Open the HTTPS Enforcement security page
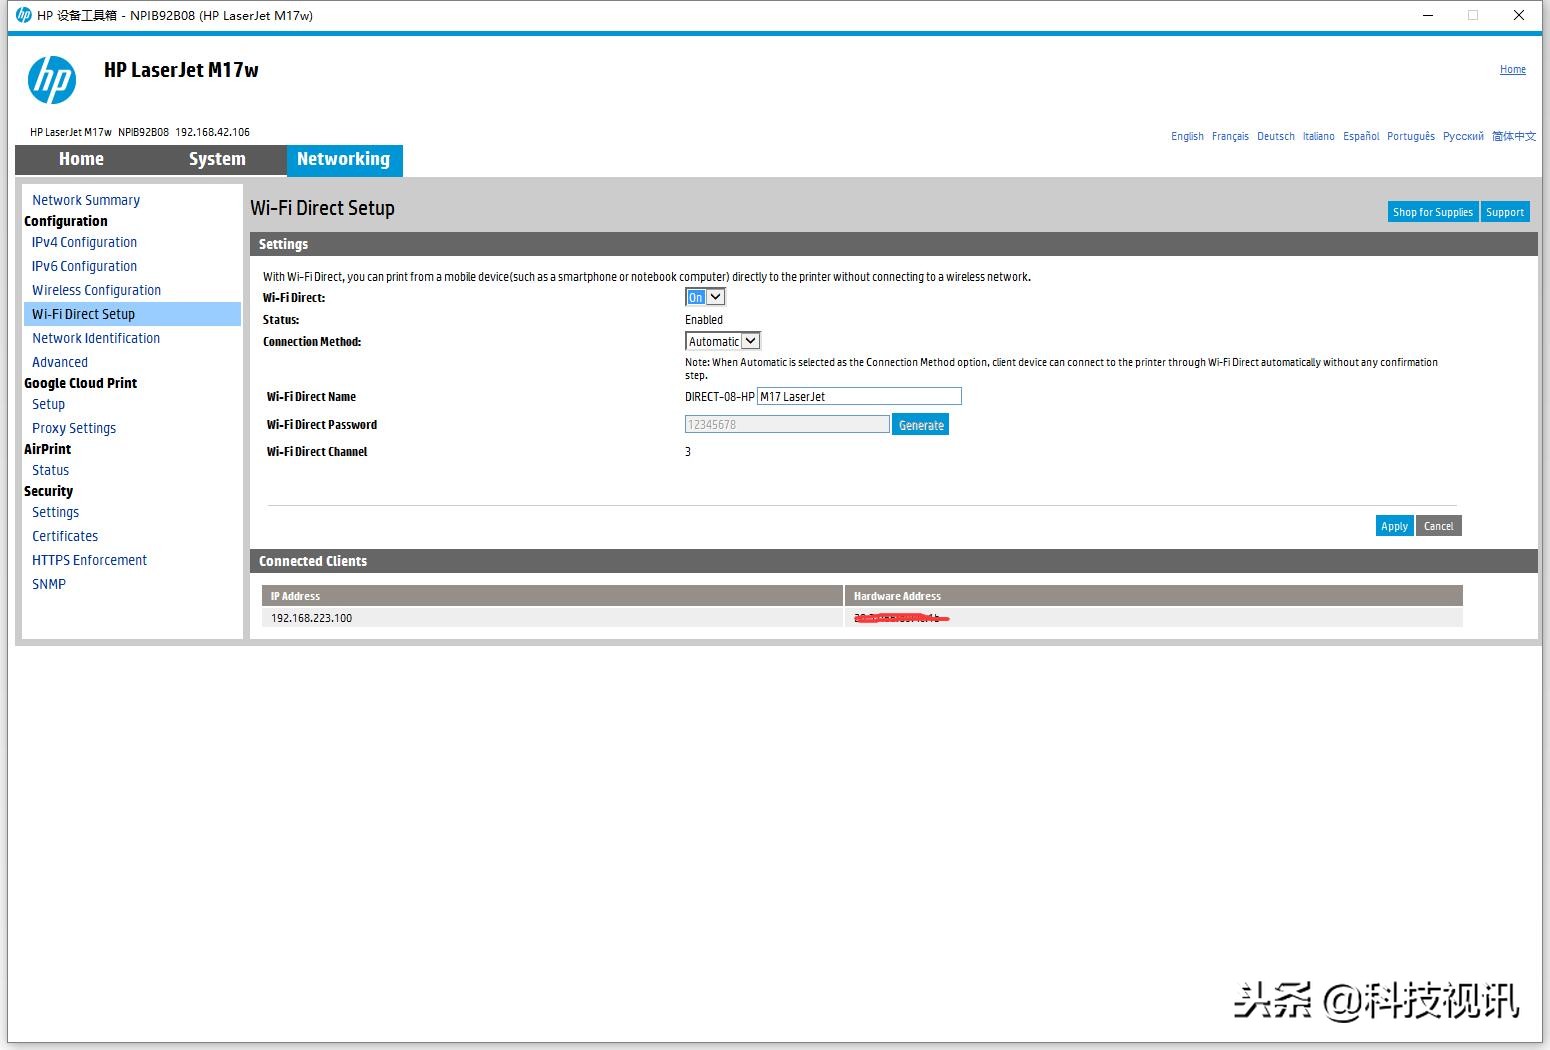This screenshot has width=1550, height=1050. click(89, 560)
